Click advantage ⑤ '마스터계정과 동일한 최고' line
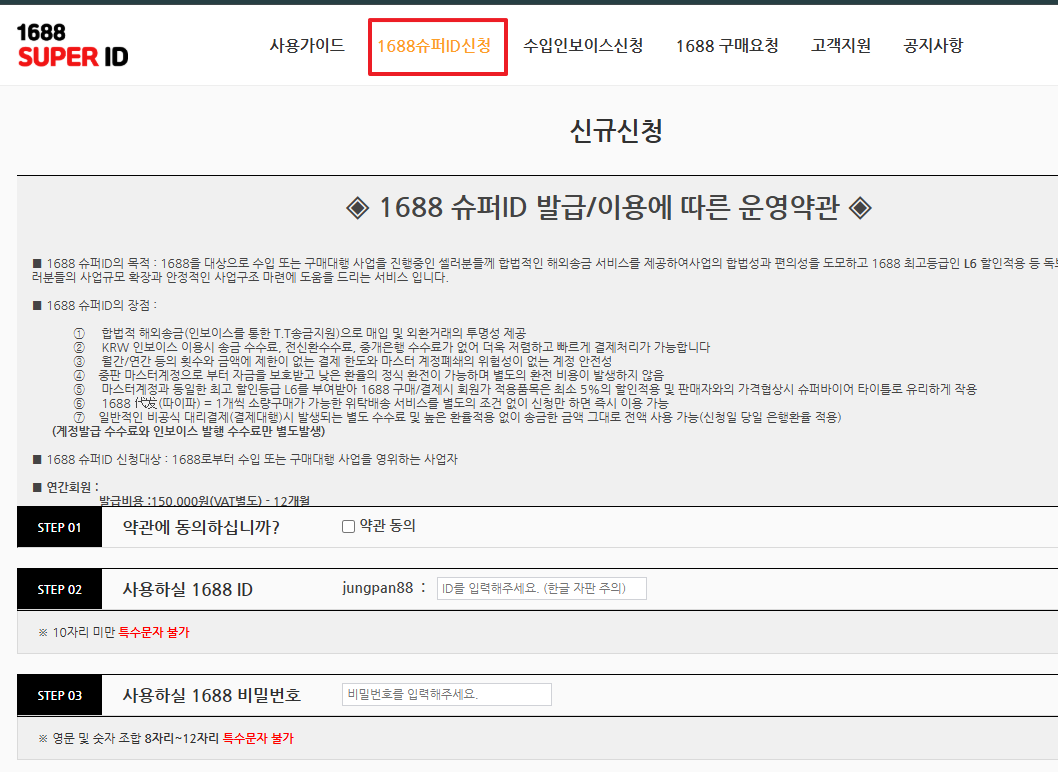This screenshot has width=1058, height=772. 525,389
